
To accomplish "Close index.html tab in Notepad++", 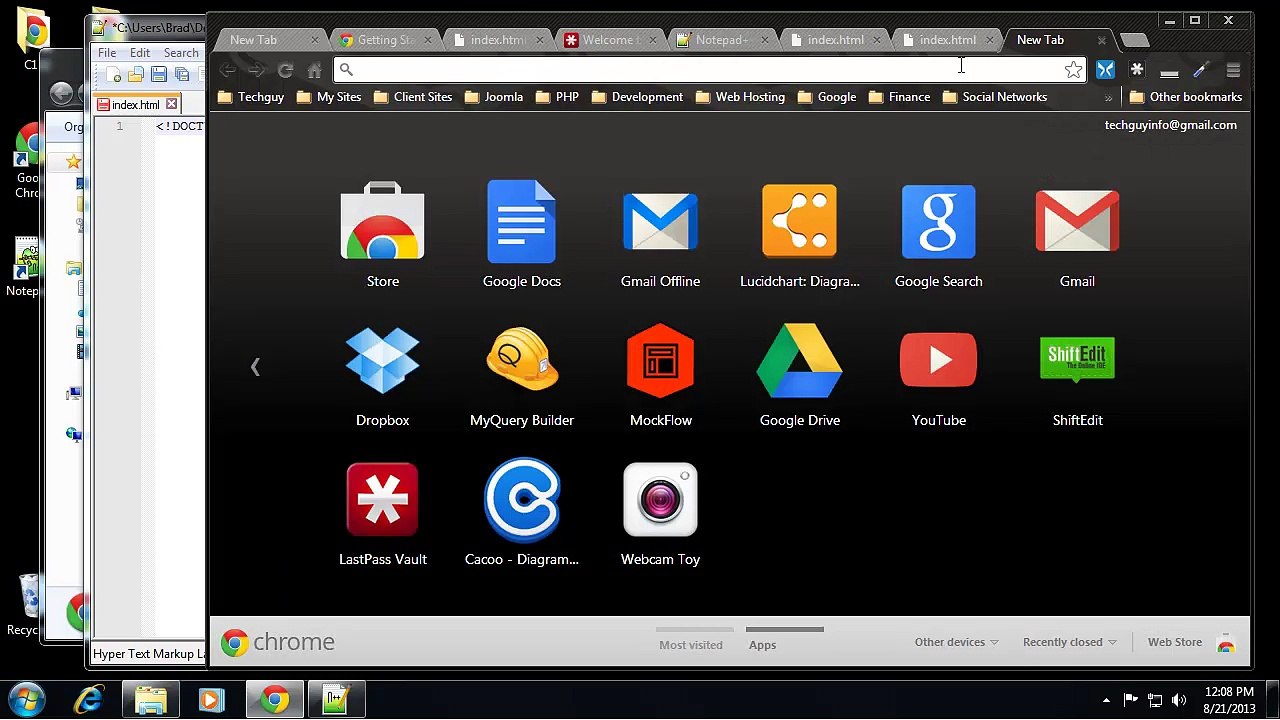I will [x=171, y=104].
